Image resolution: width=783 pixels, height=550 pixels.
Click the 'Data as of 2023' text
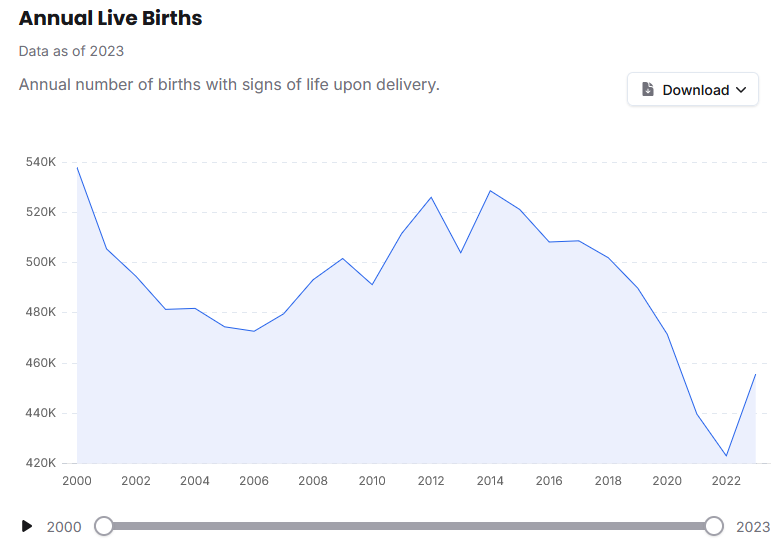pos(71,51)
